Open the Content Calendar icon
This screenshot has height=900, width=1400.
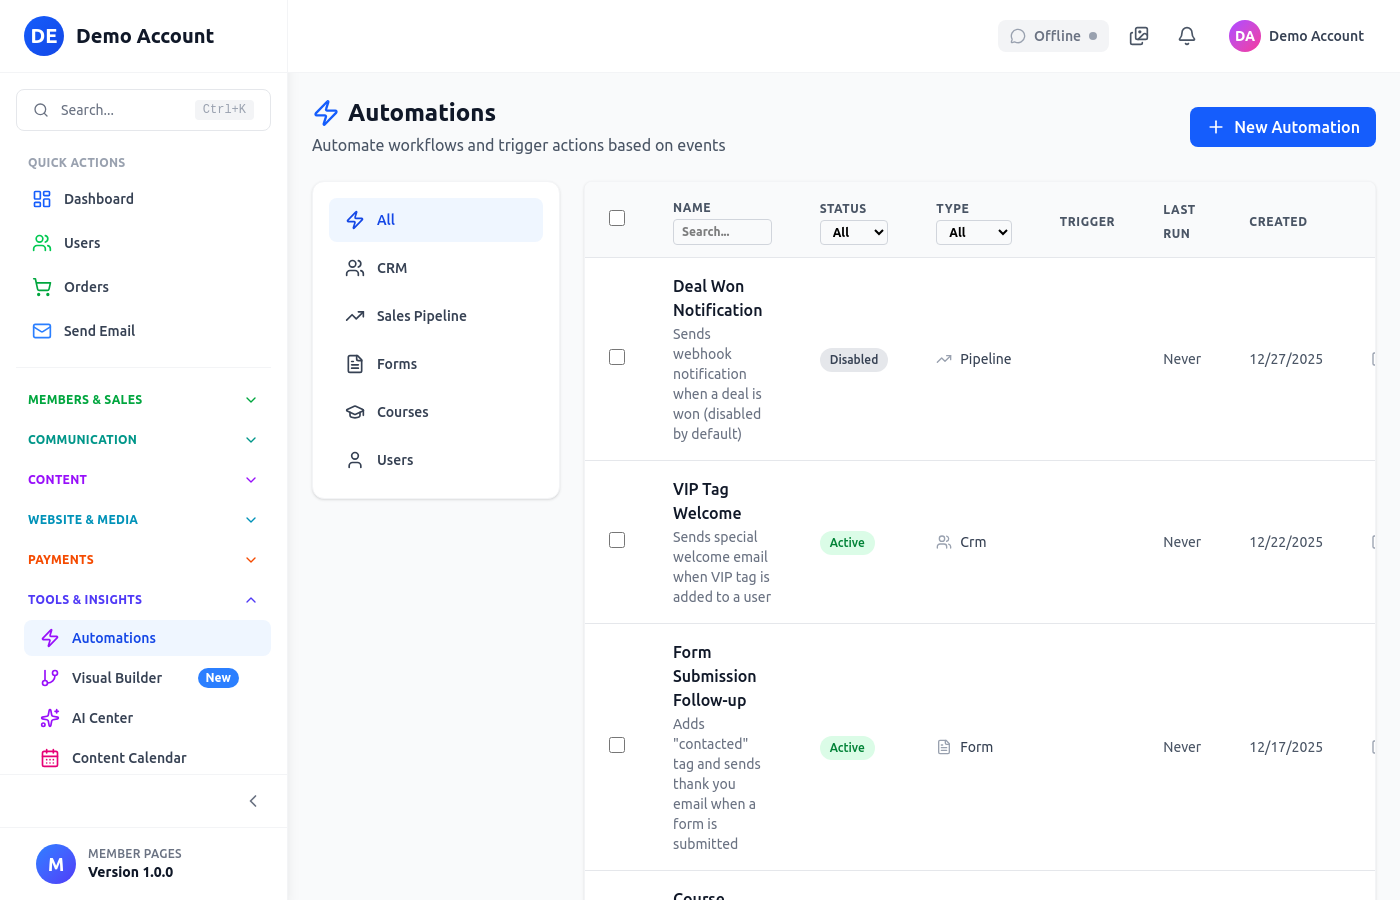coord(48,757)
